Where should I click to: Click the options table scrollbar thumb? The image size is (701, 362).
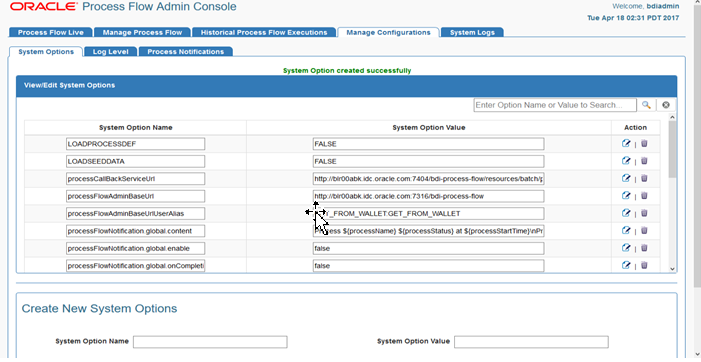(x=672, y=149)
